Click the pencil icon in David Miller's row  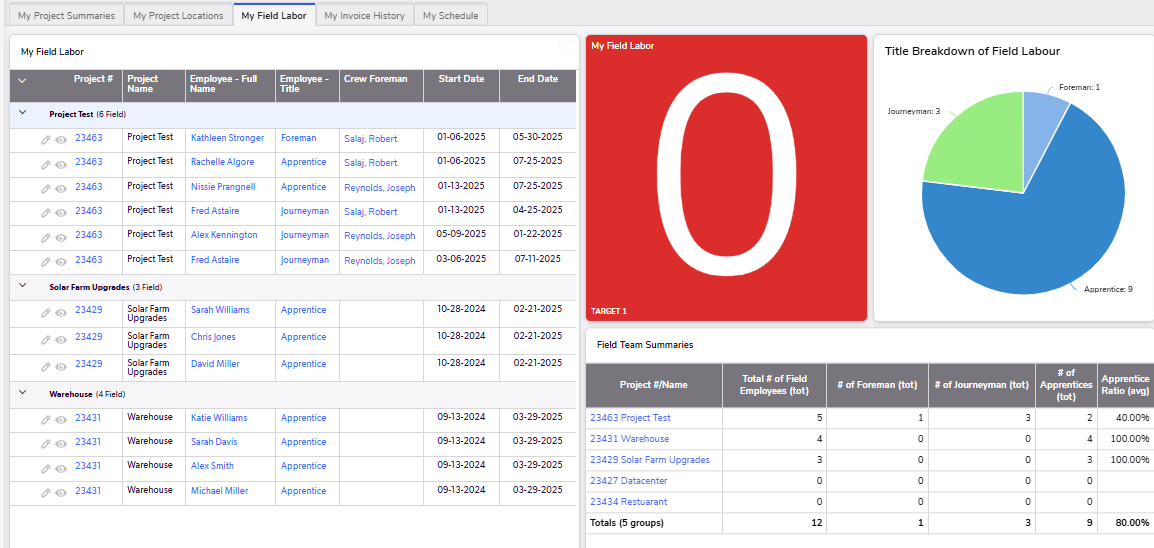(46, 366)
